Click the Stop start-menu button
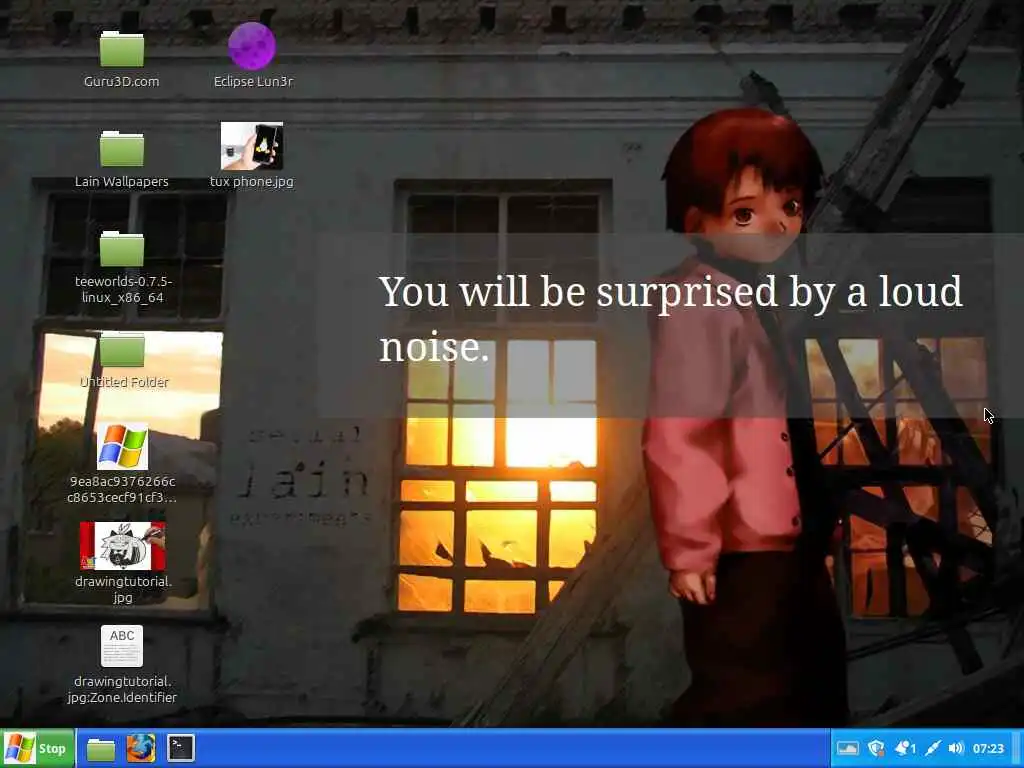This screenshot has width=1024, height=768. (38, 748)
